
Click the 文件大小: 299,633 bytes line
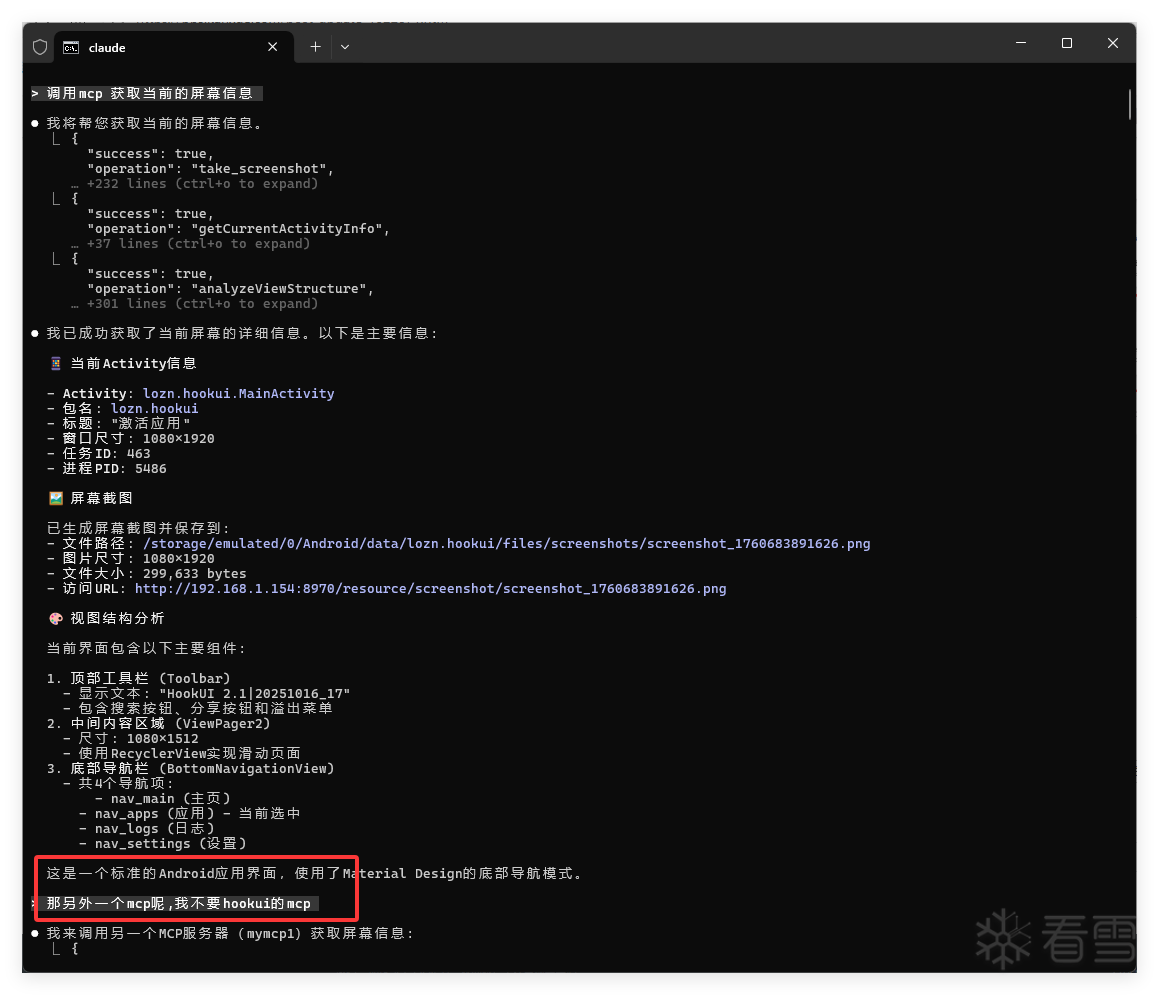146,574
